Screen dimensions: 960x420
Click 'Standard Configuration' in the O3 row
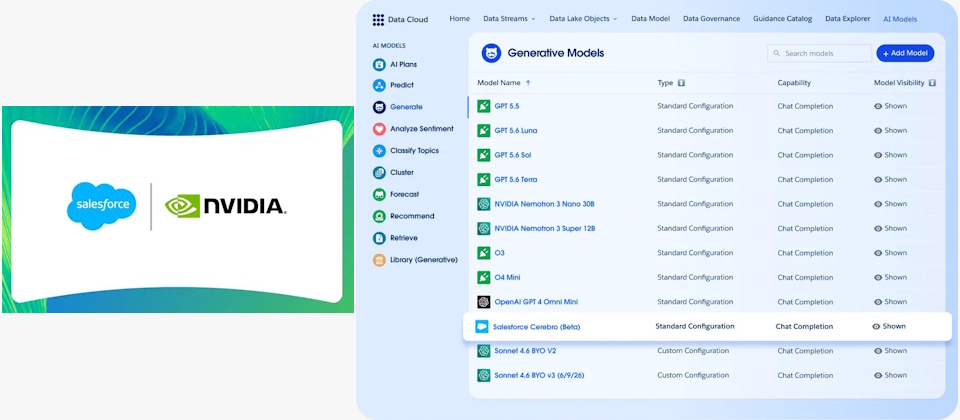tap(695, 253)
